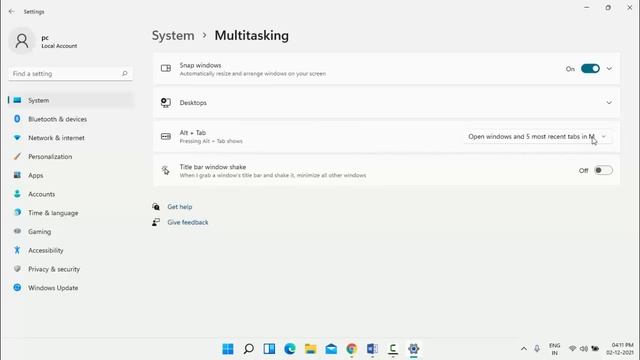Go to Network & internet
Image resolution: width=640 pixels, height=360 pixels.
coord(71,138)
